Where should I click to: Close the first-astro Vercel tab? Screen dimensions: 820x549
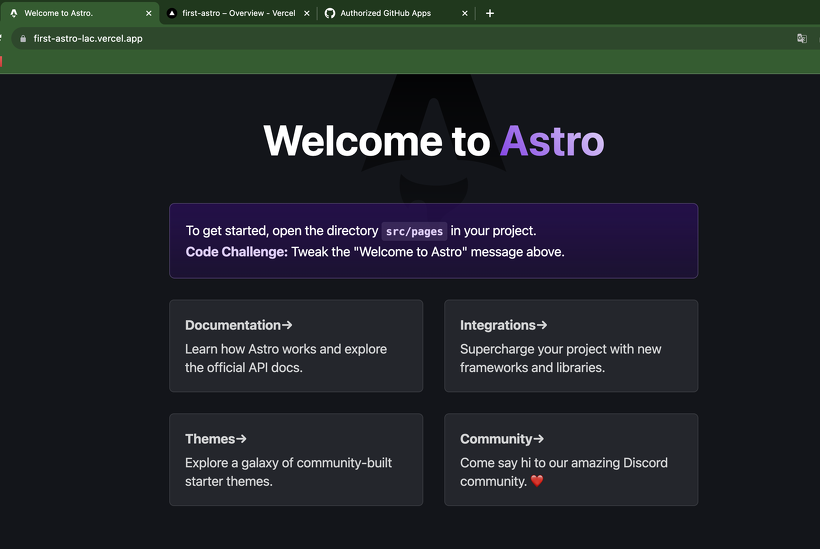(x=306, y=14)
